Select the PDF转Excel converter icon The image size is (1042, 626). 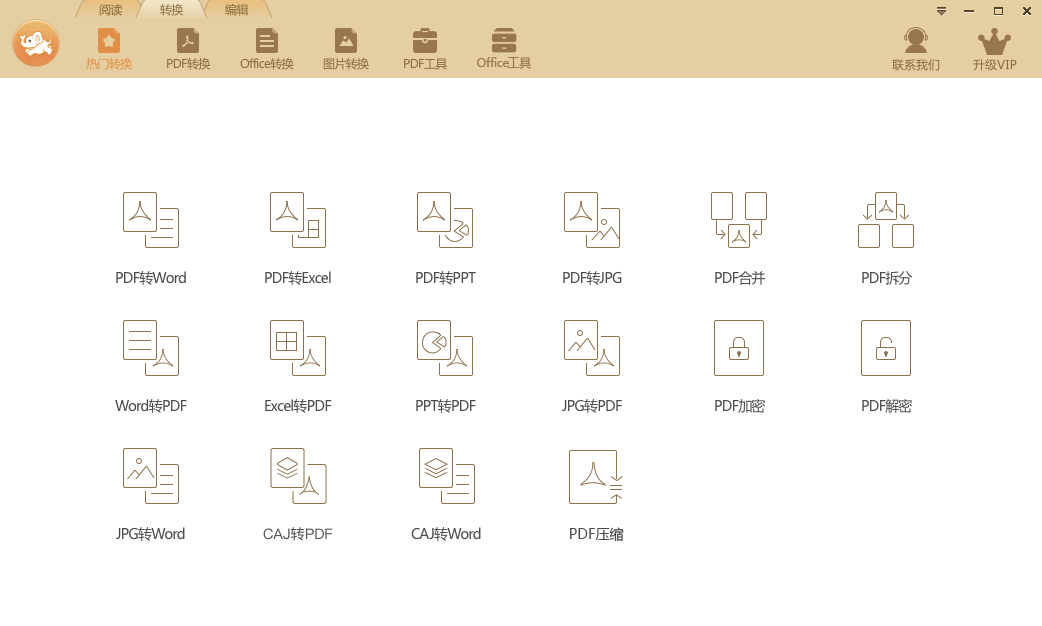tap(298, 220)
